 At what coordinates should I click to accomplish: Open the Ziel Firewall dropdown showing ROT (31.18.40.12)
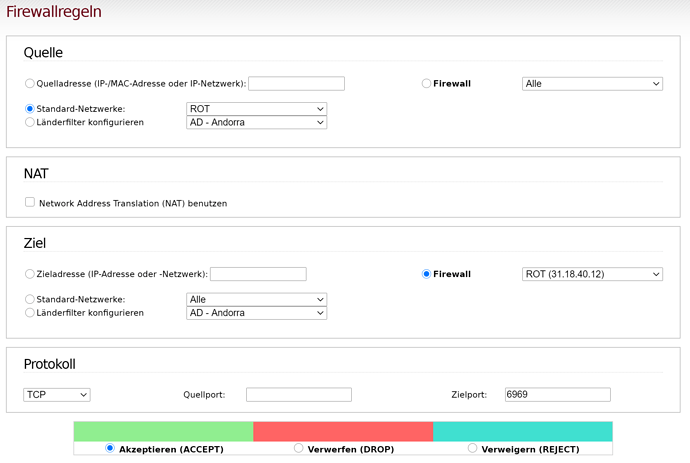pos(592,274)
